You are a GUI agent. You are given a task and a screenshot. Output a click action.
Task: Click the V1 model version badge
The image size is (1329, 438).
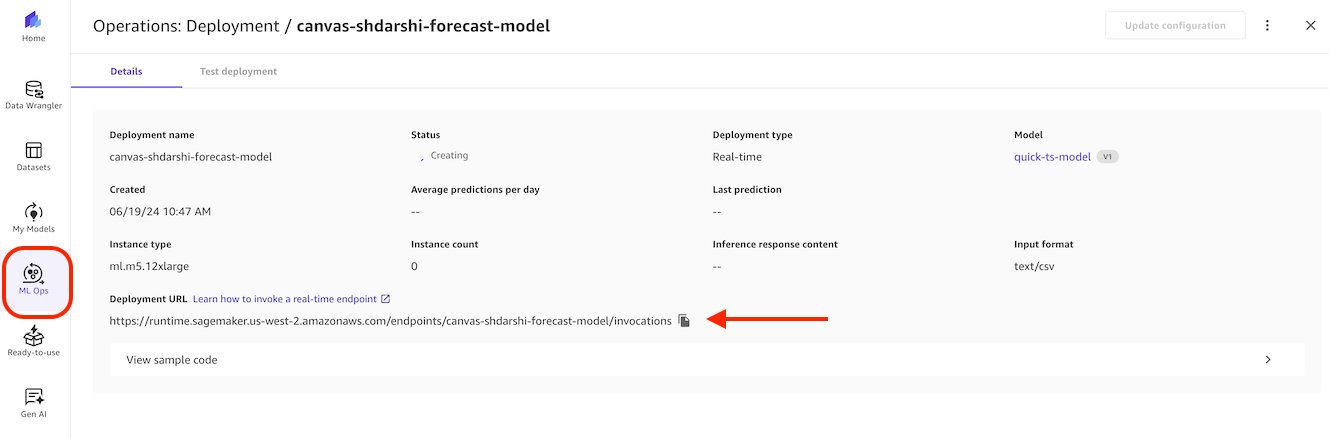pyautogui.click(x=1108, y=157)
